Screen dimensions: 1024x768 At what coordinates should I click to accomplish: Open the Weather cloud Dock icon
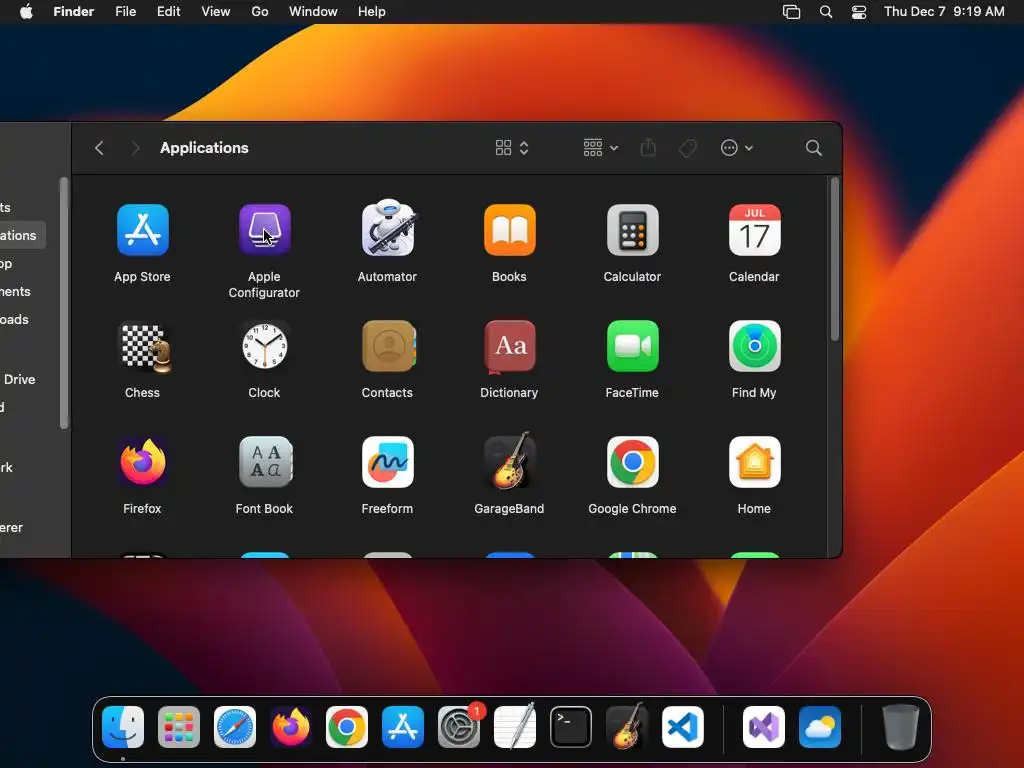(x=820, y=727)
